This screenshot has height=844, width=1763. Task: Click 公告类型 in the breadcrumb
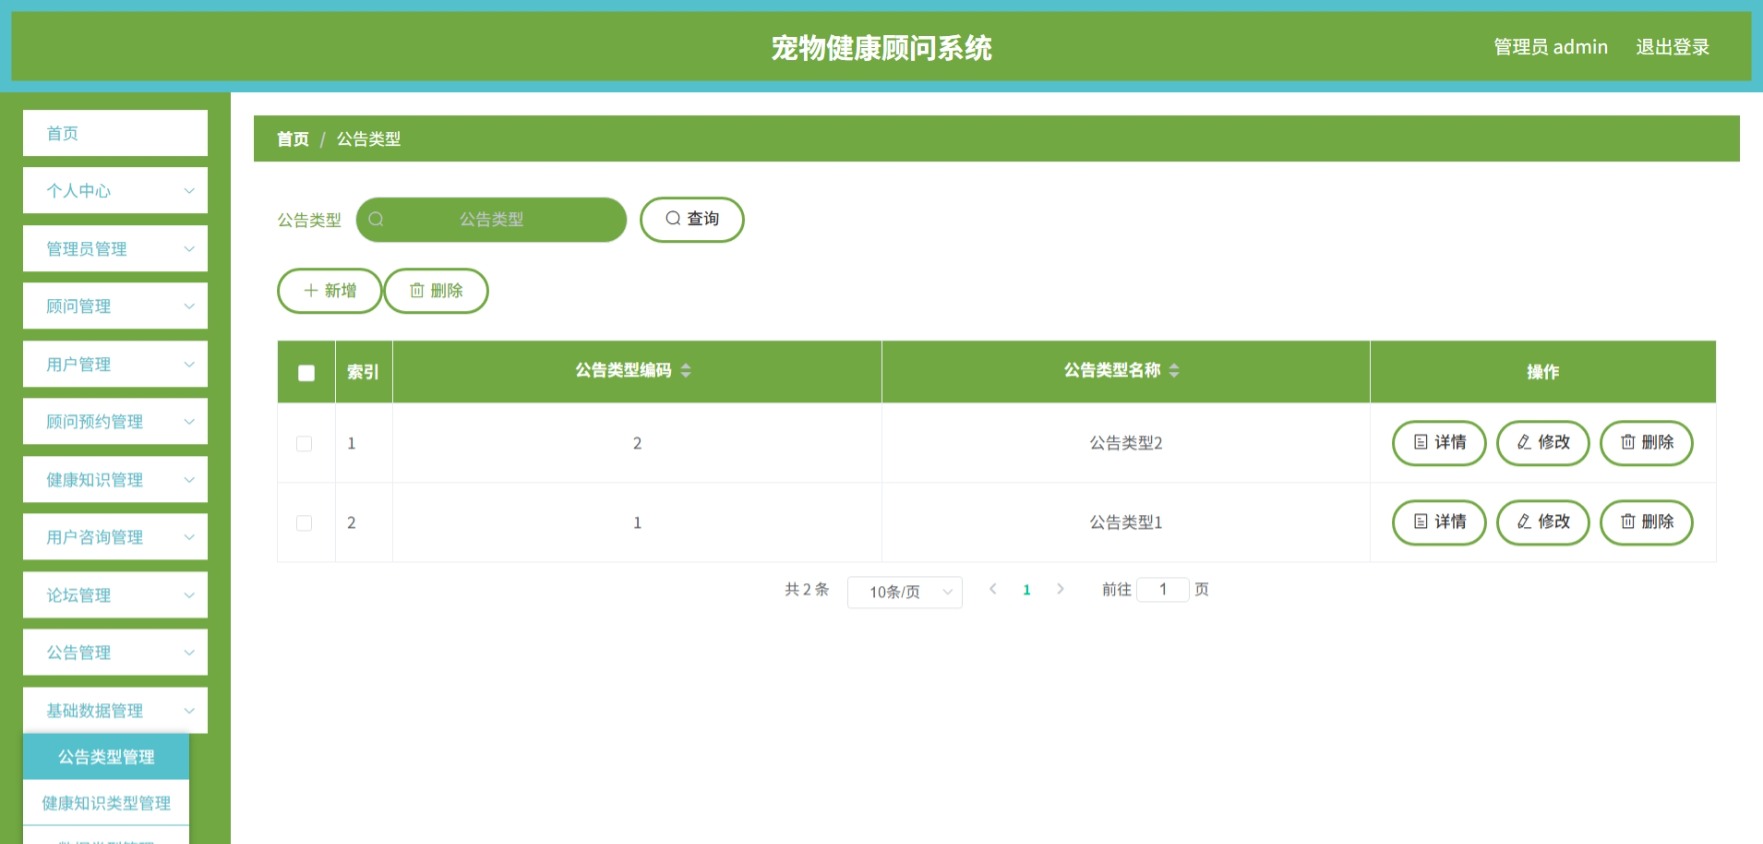pyautogui.click(x=368, y=139)
